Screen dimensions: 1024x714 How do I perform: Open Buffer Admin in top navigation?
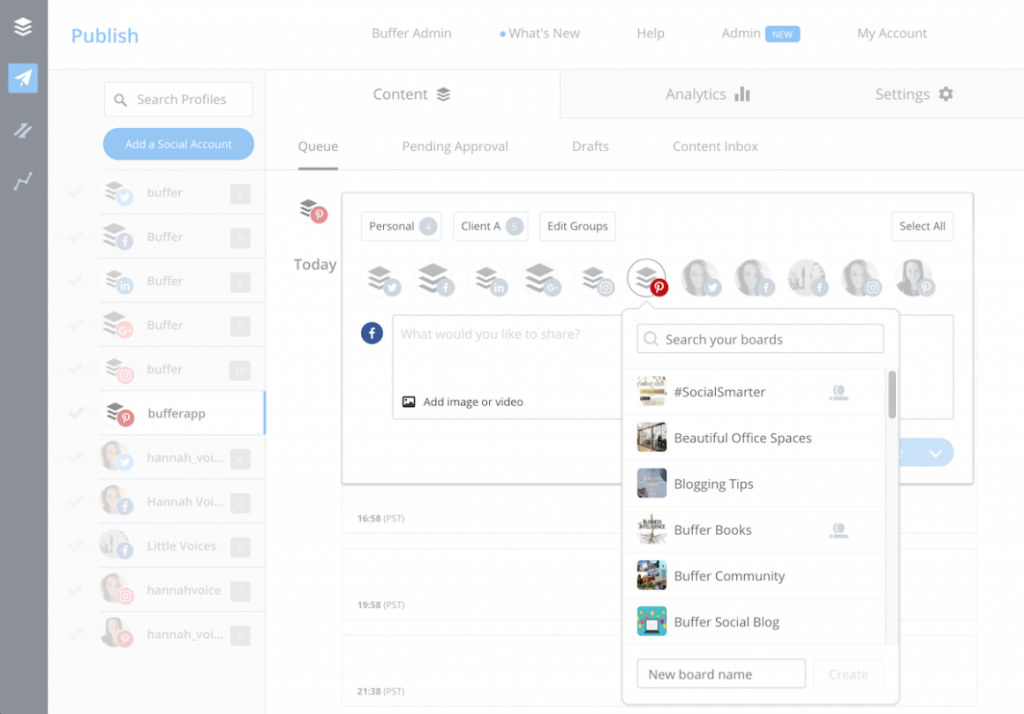pos(411,33)
